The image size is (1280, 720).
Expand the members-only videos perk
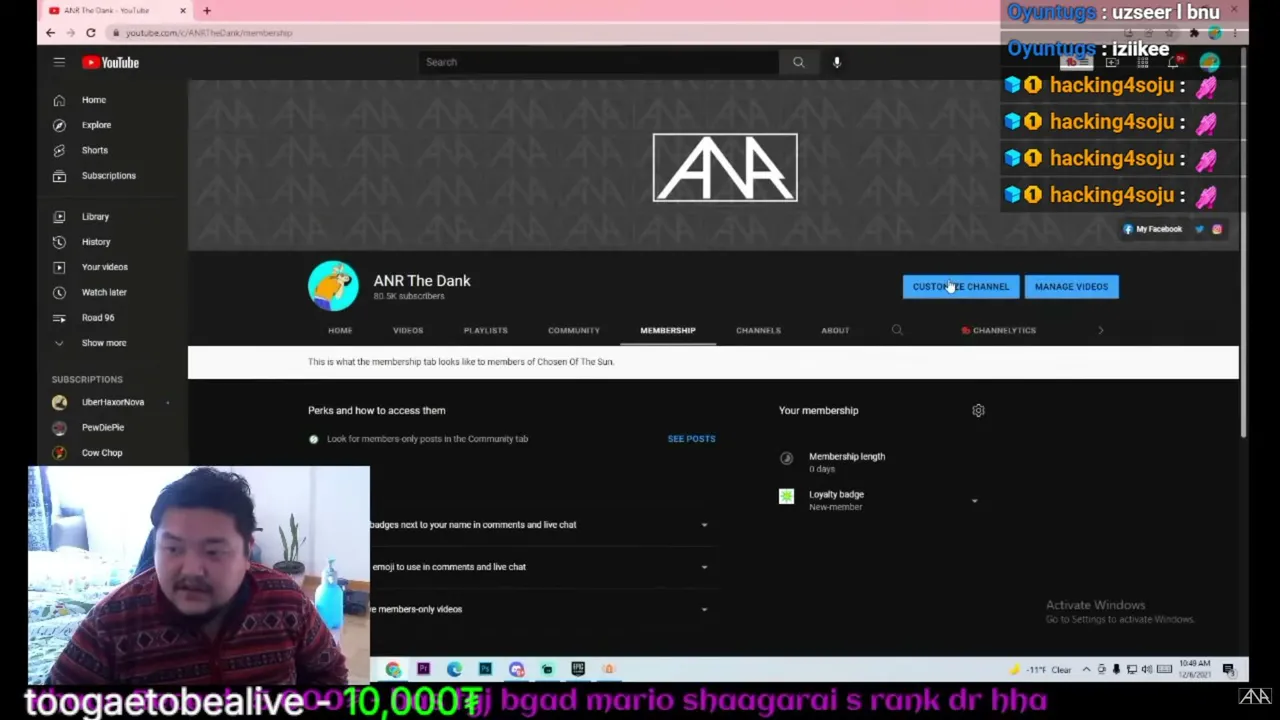[x=704, y=609]
